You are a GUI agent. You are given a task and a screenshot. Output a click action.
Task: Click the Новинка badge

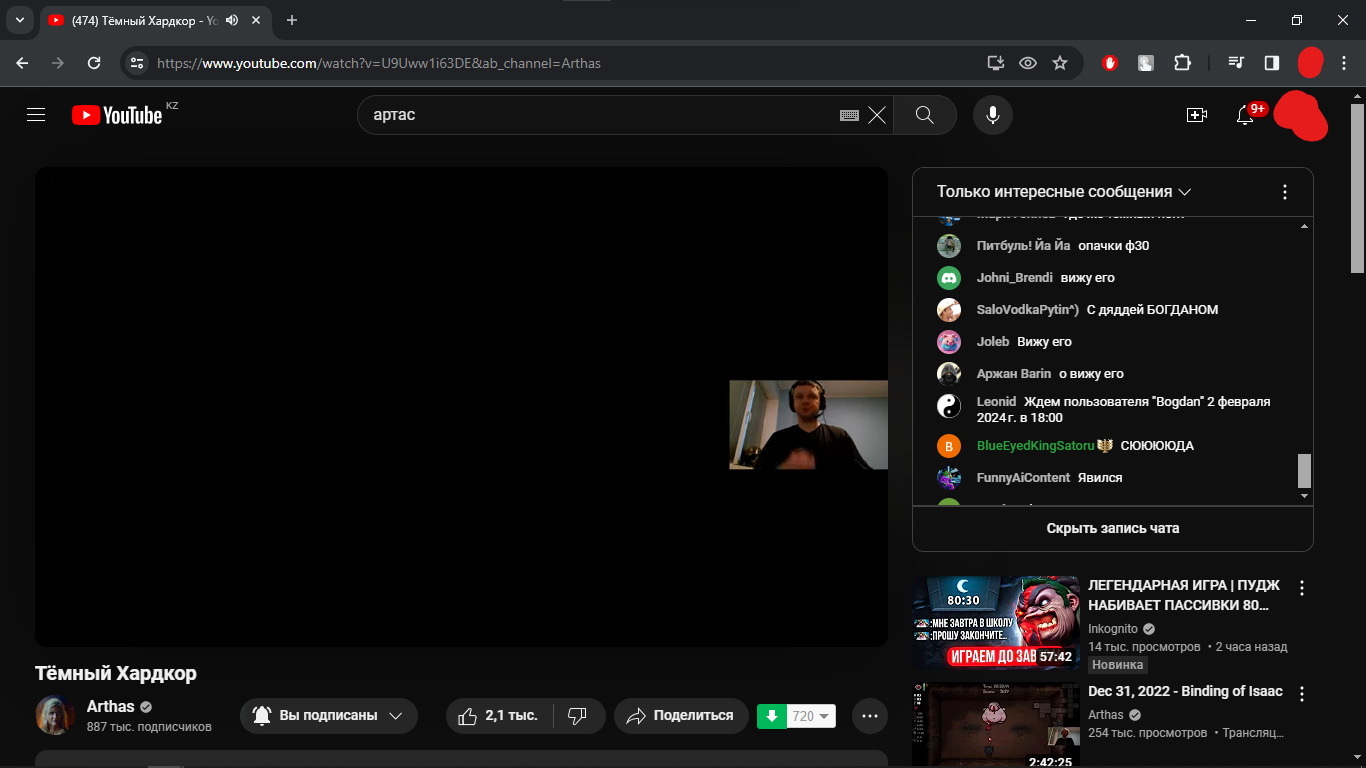(1117, 665)
